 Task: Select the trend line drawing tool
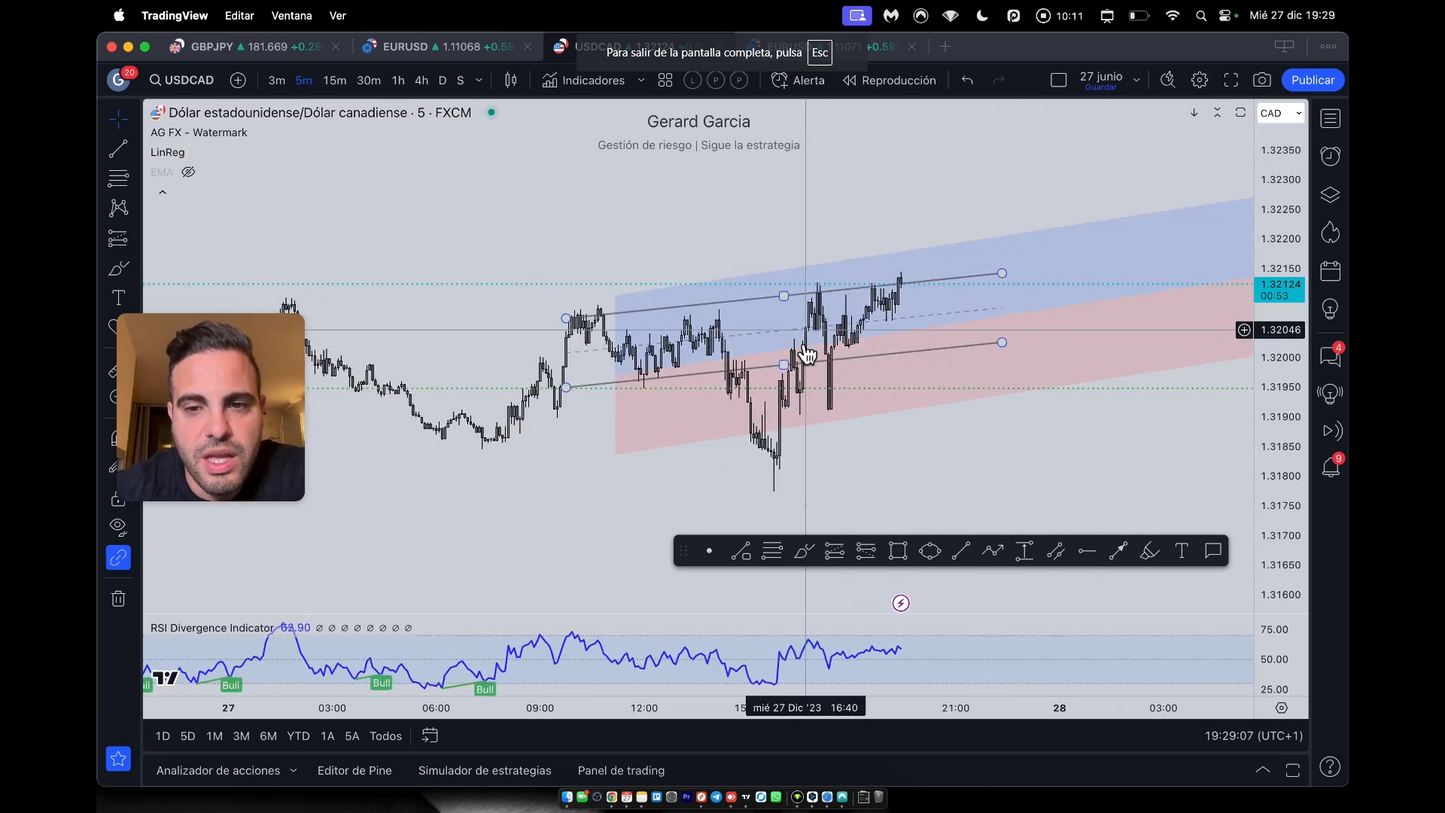[x=118, y=149]
